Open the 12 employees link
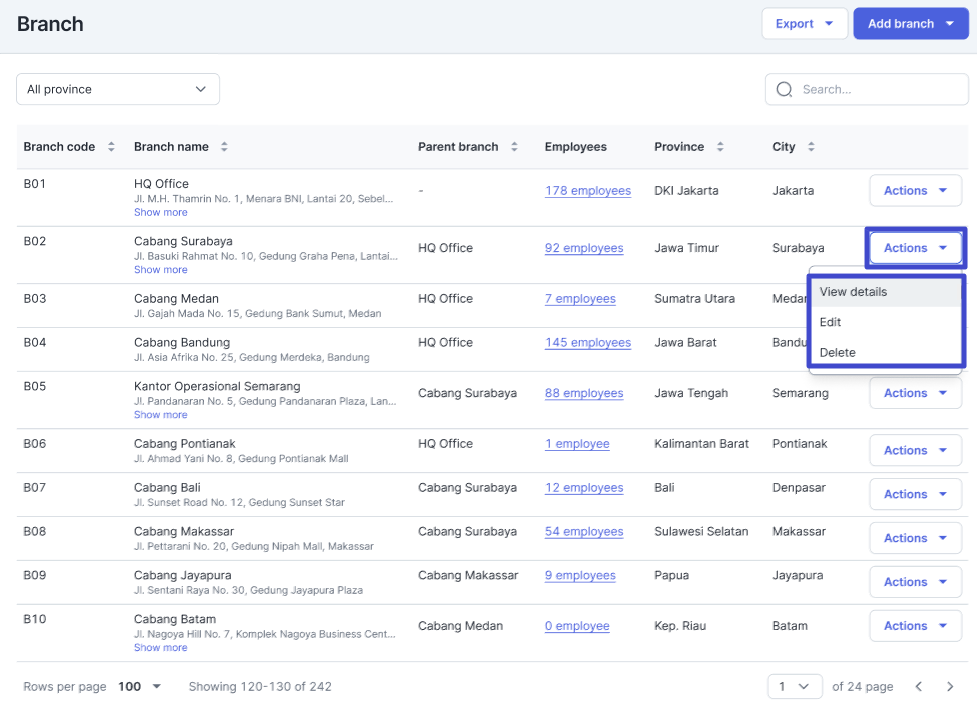 pyautogui.click(x=584, y=488)
